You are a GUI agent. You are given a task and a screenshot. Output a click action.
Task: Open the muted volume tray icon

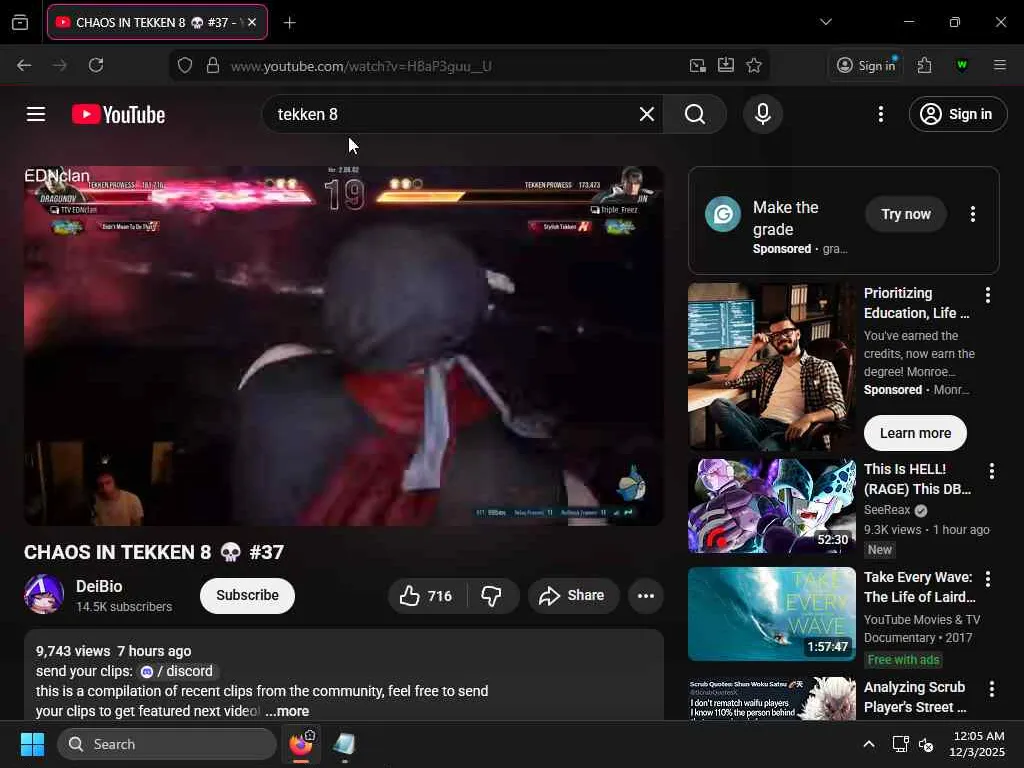click(926, 744)
